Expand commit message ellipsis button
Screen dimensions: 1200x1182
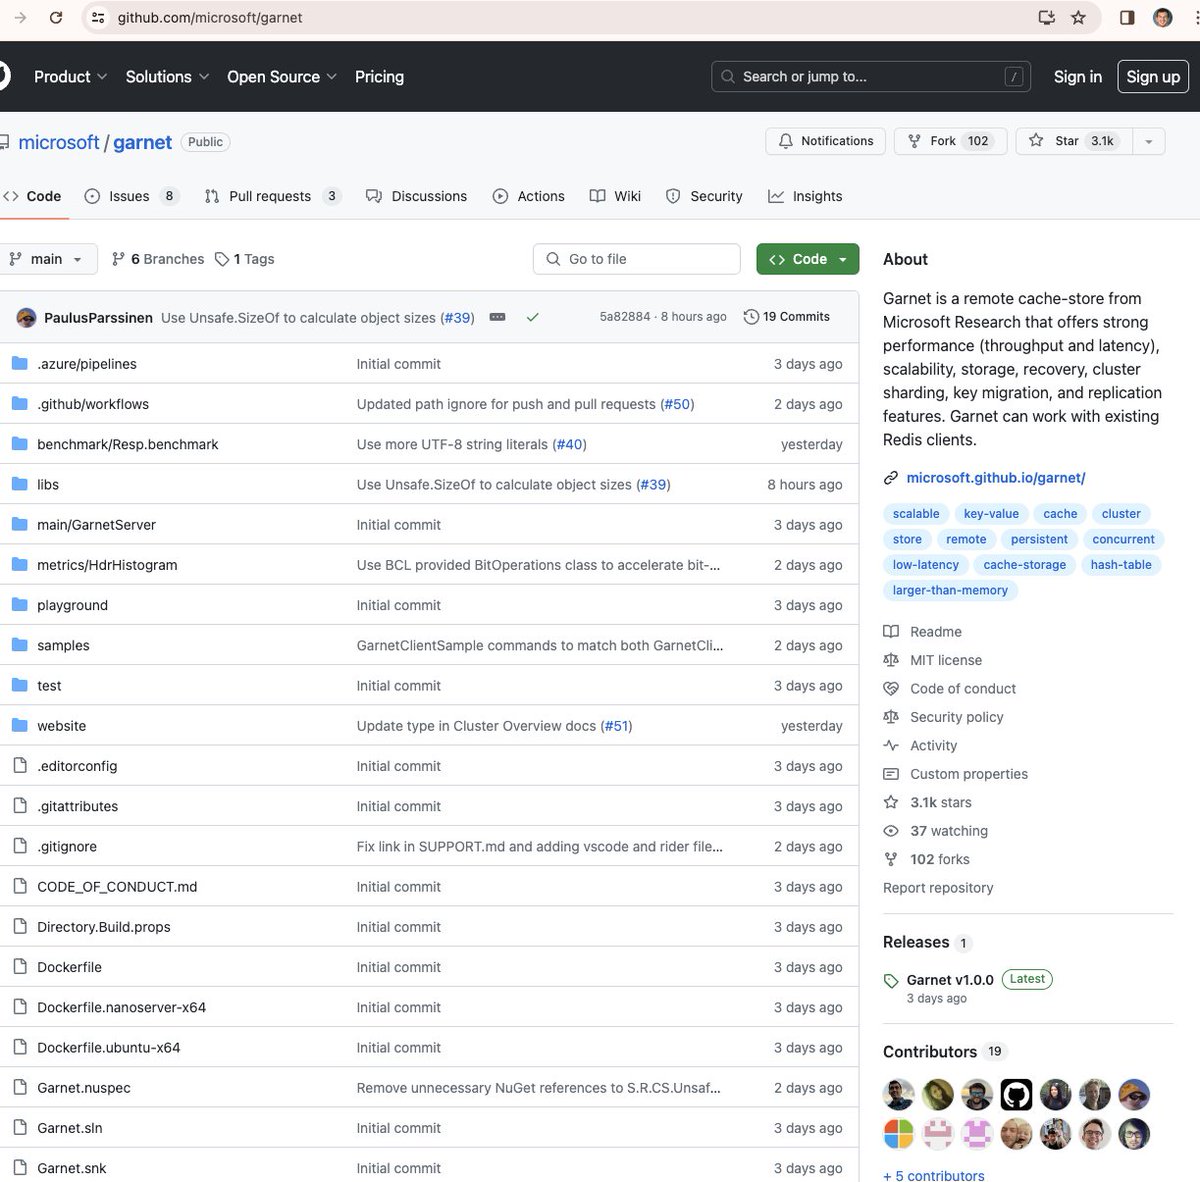[497, 317]
